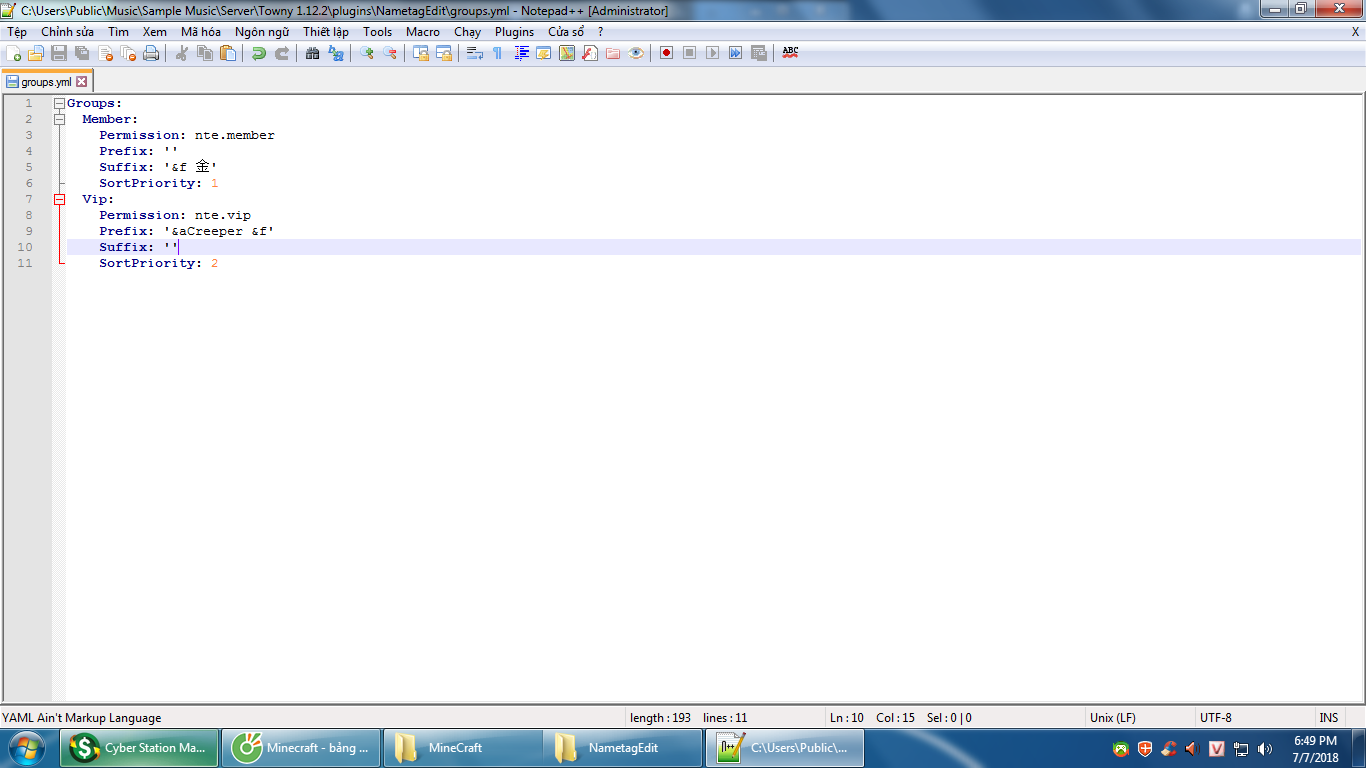Open the NametagEdit folder from taskbar
This screenshot has width=1366, height=768.
[624, 747]
